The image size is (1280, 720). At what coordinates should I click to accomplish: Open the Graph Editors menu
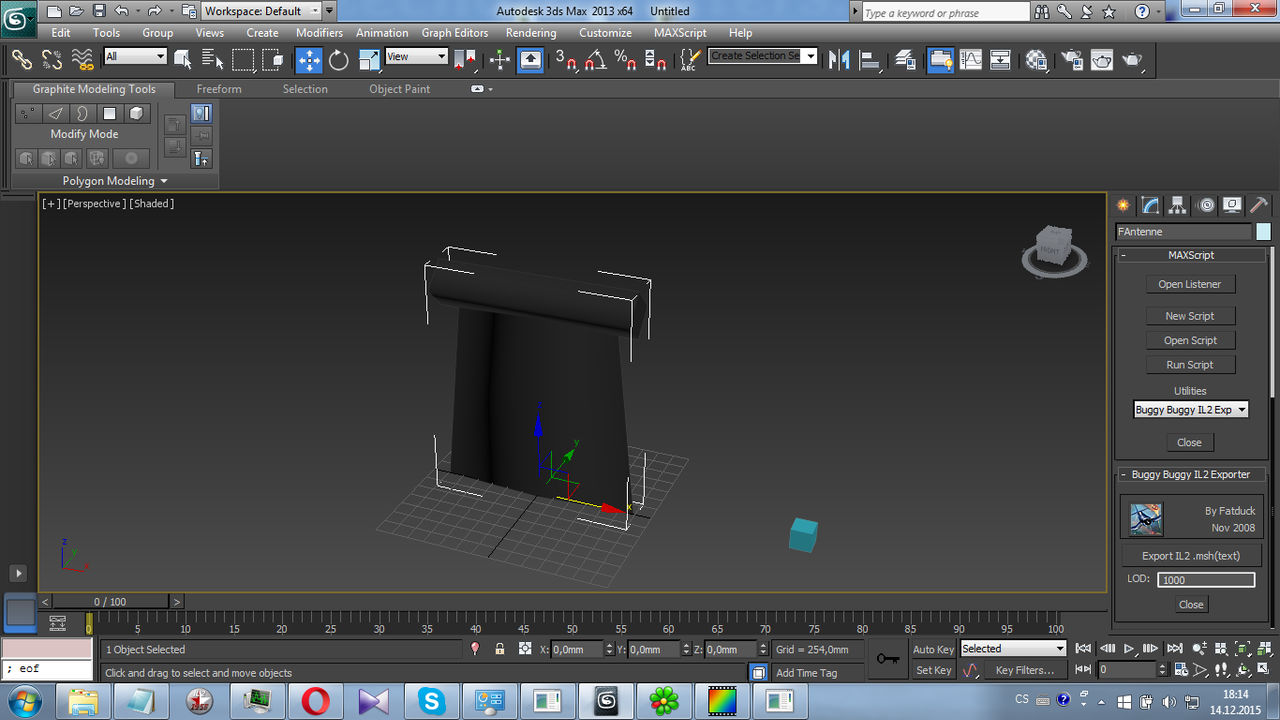(455, 33)
